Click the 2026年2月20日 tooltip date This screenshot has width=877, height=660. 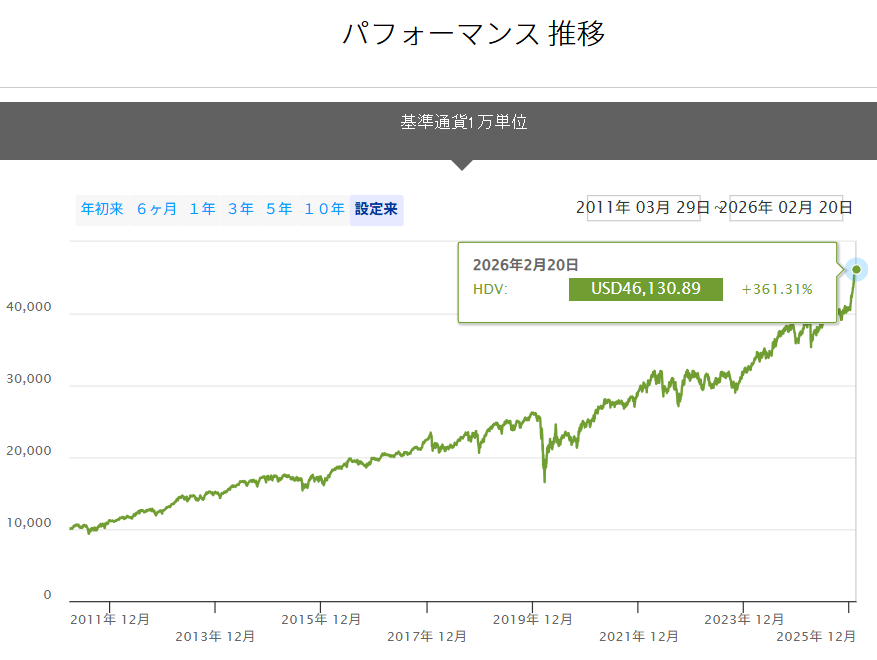click(526, 265)
